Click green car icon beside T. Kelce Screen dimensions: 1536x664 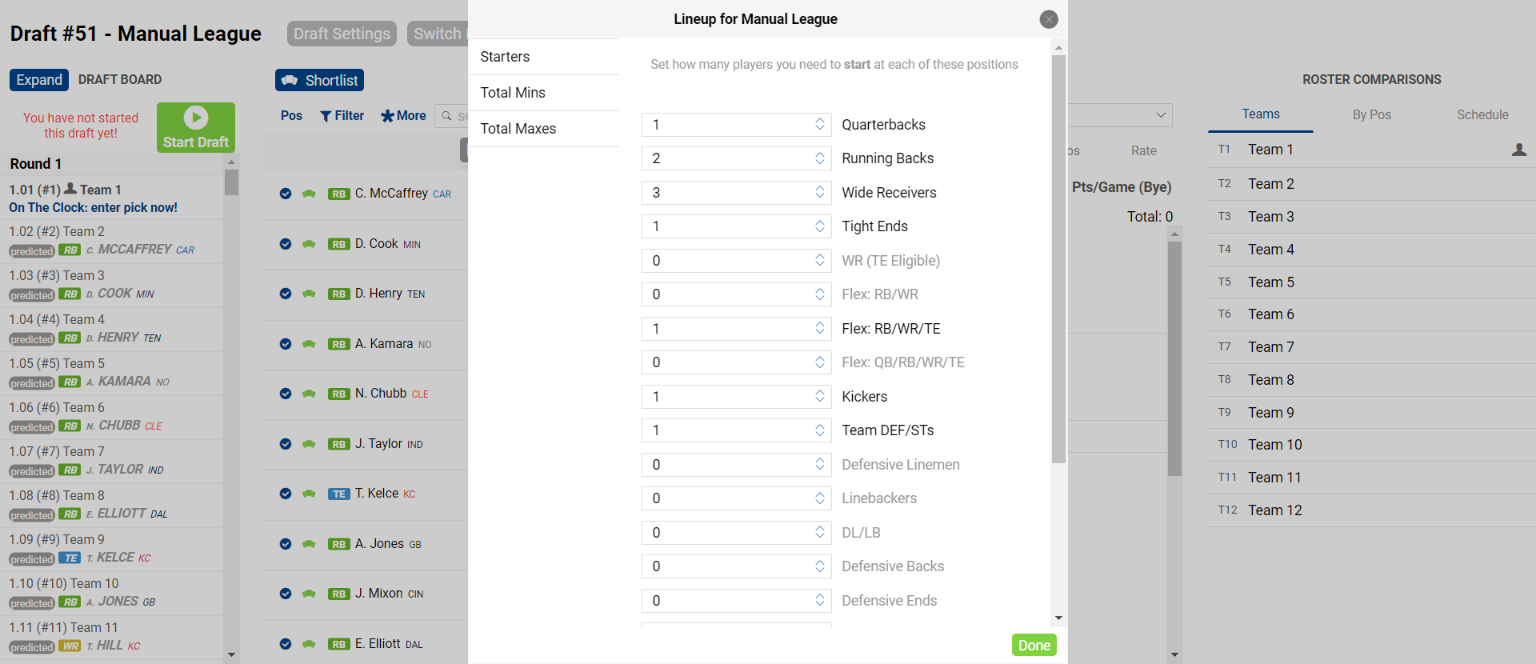pos(309,494)
